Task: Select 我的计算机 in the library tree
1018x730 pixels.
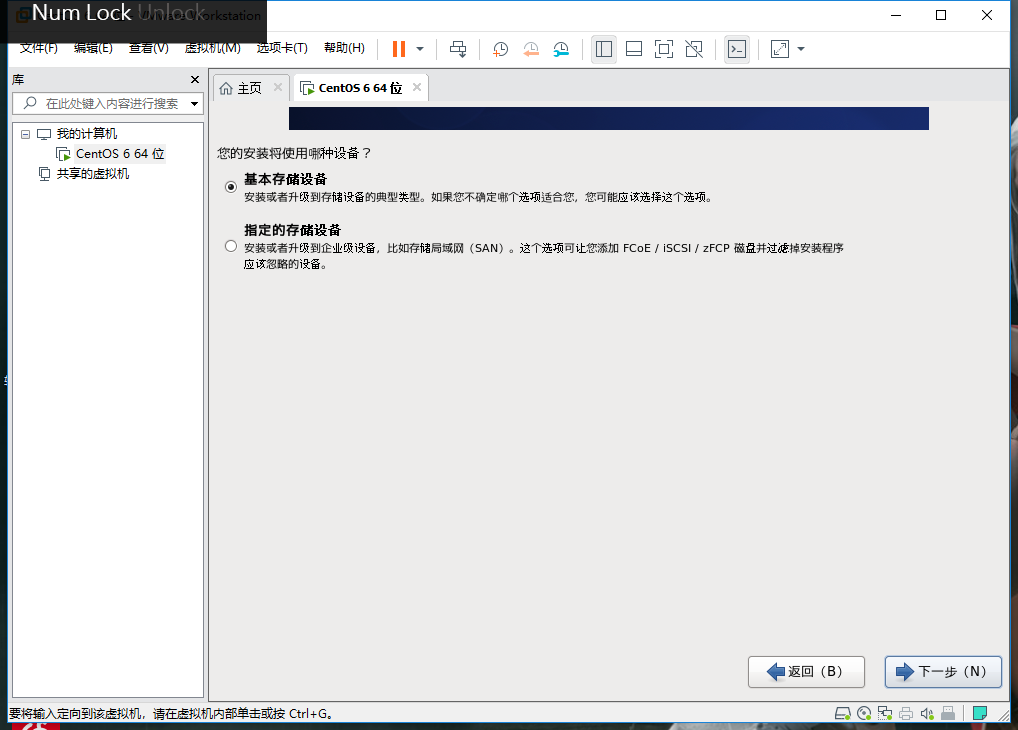Action: (86, 134)
